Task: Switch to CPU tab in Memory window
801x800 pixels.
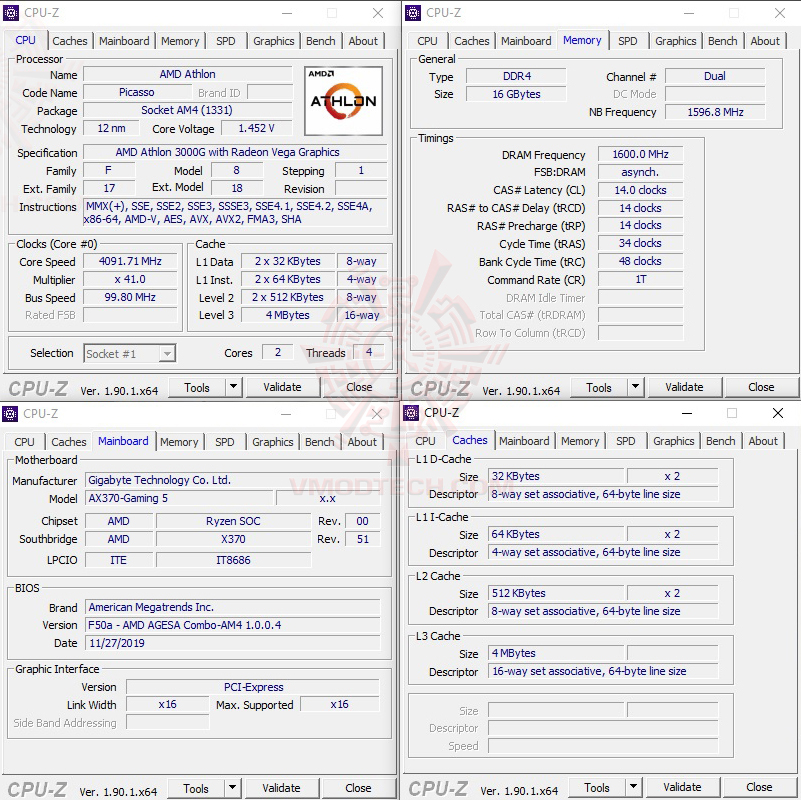Action: point(427,41)
